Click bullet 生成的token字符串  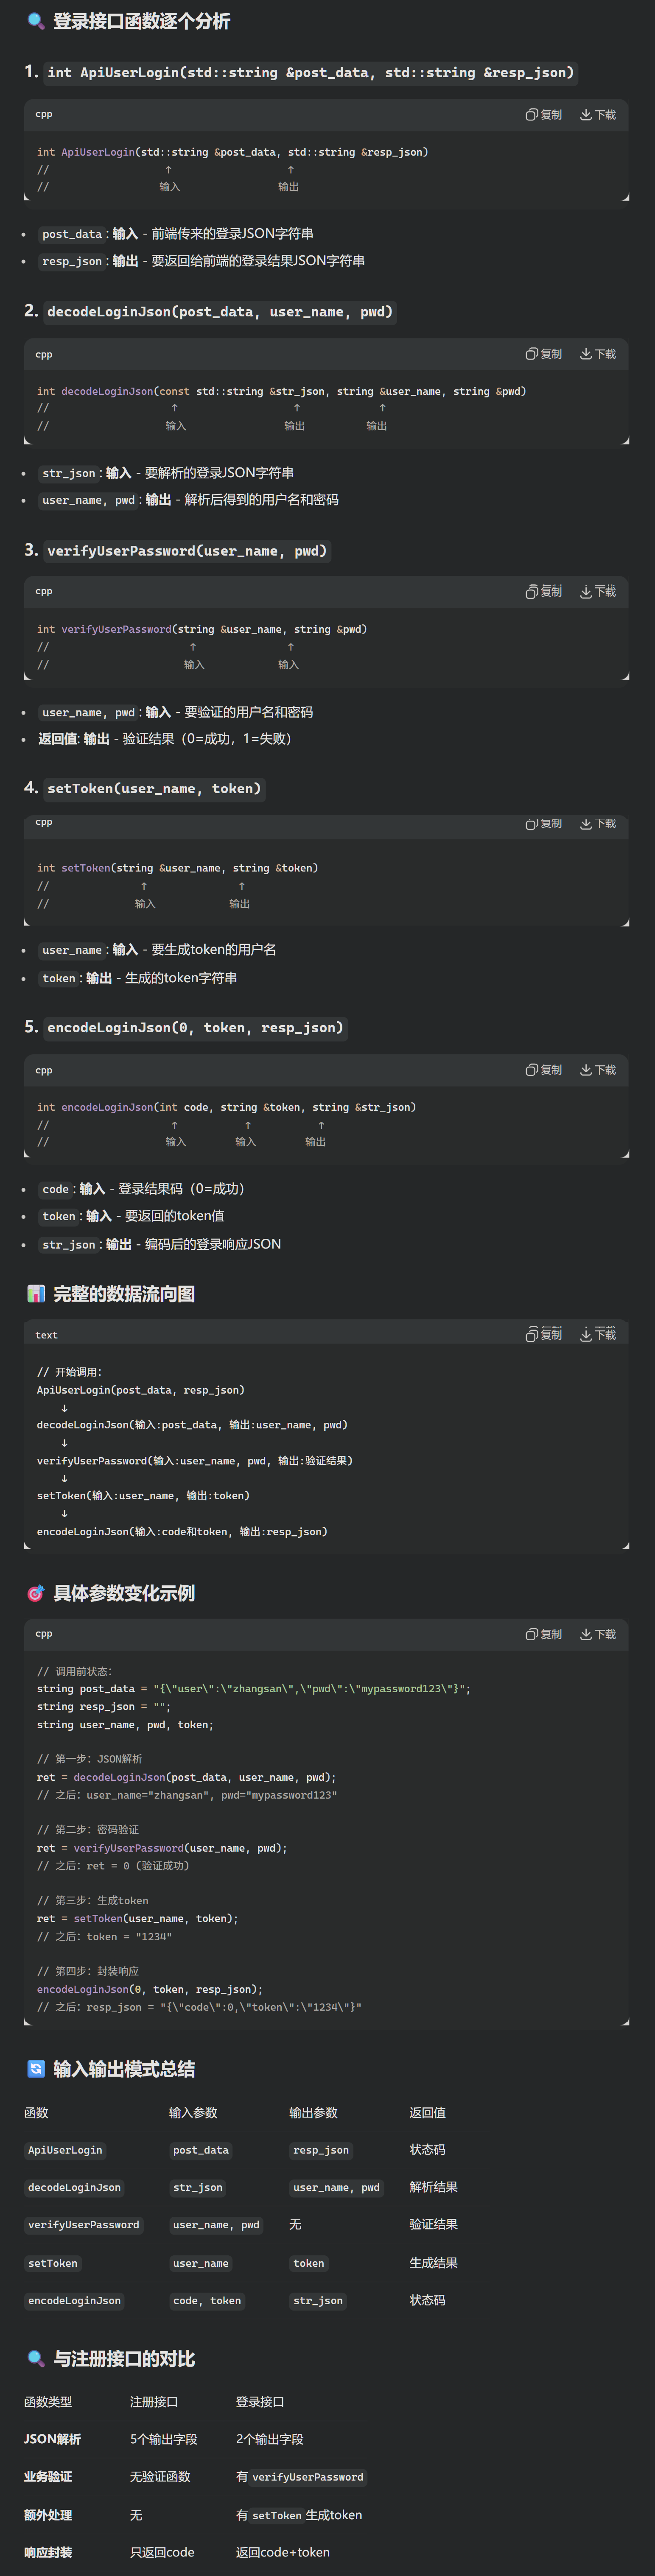point(138,978)
